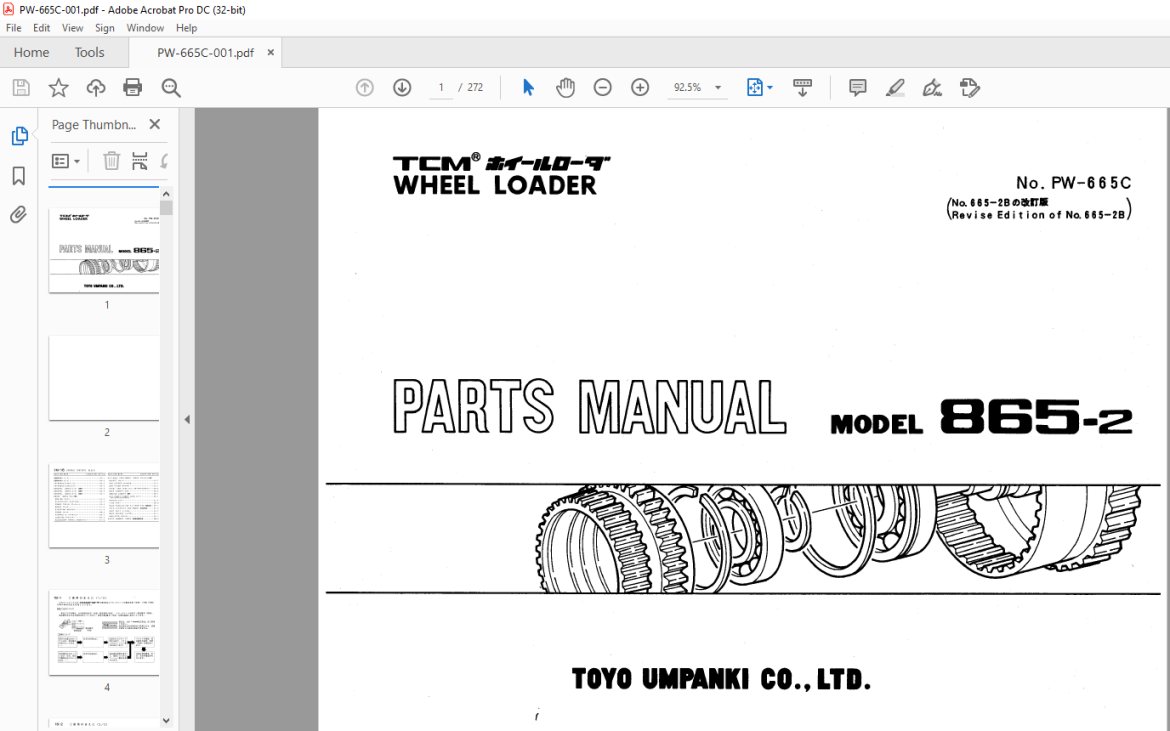The image size is (1170, 731).
Task: Click the Save file icon
Action: click(21, 88)
